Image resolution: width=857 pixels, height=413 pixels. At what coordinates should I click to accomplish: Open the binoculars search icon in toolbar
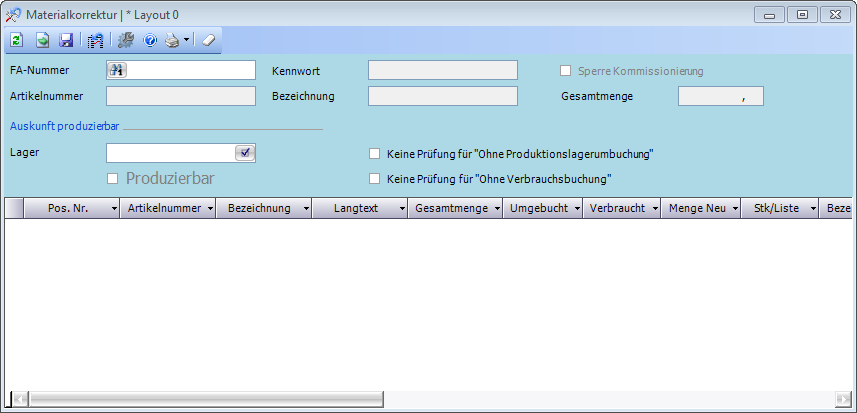(96, 41)
